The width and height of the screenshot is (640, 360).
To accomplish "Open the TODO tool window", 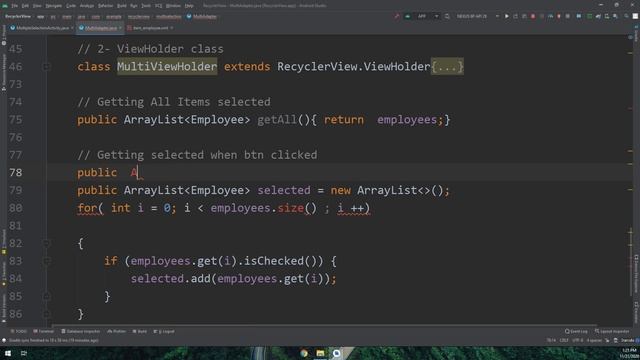I will (19, 331).
